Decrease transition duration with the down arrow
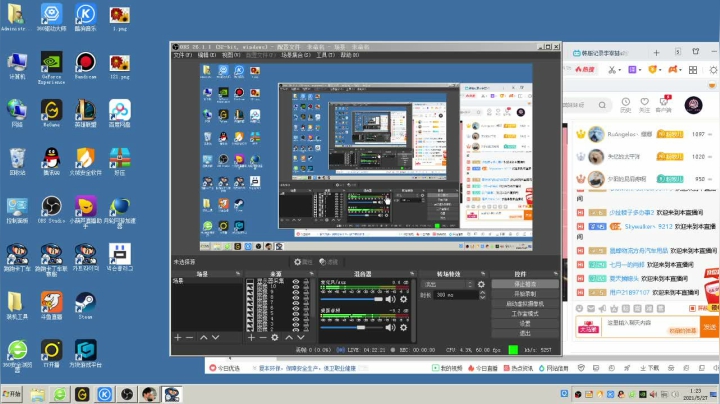Viewport: 720px width, 404px height. [483, 297]
